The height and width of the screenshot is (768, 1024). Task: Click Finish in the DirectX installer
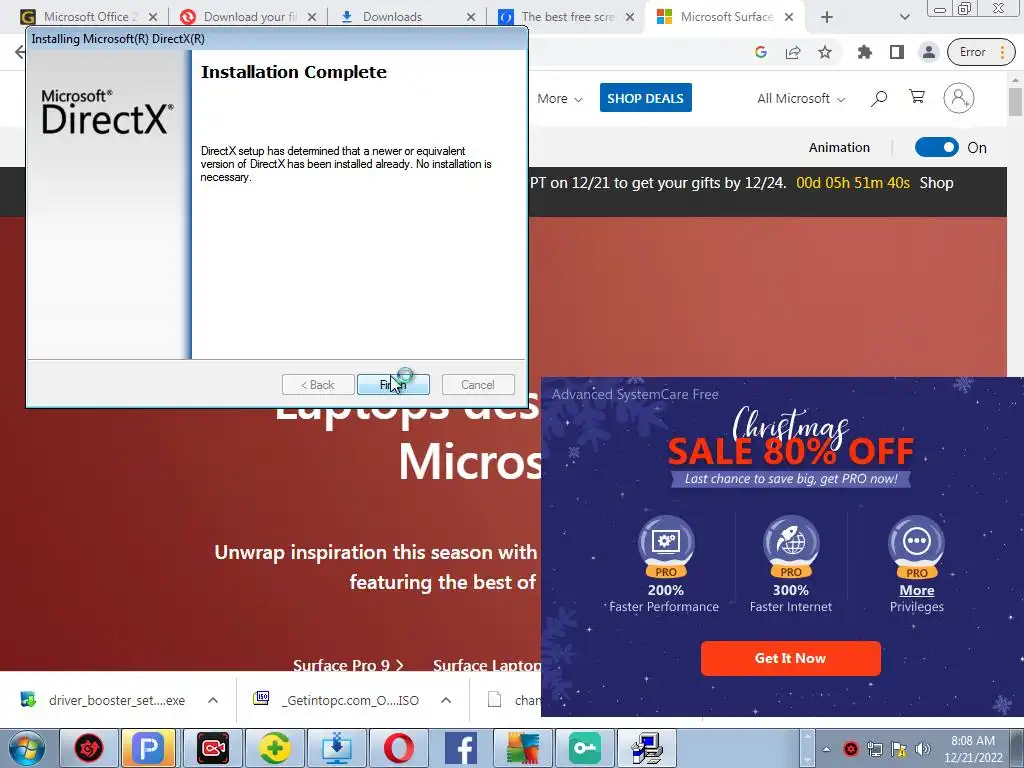393,385
